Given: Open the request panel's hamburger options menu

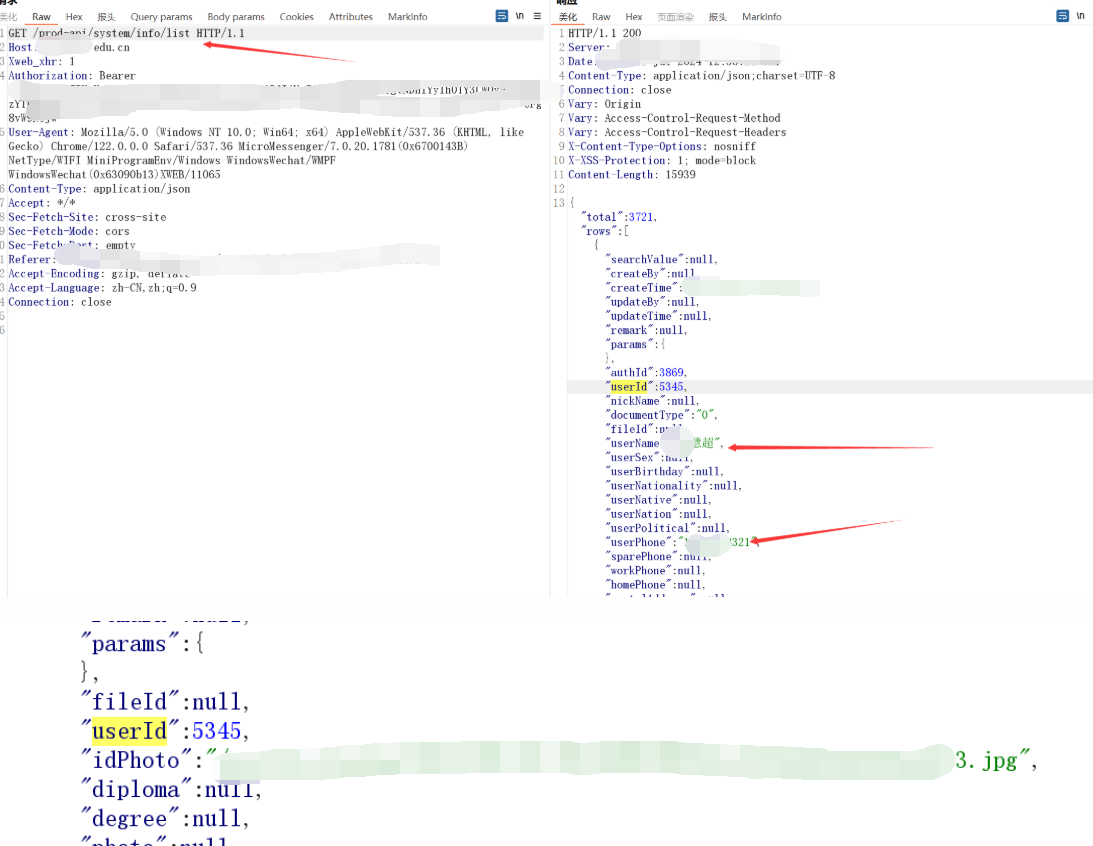Looking at the screenshot, I should pyautogui.click(x=538, y=17).
